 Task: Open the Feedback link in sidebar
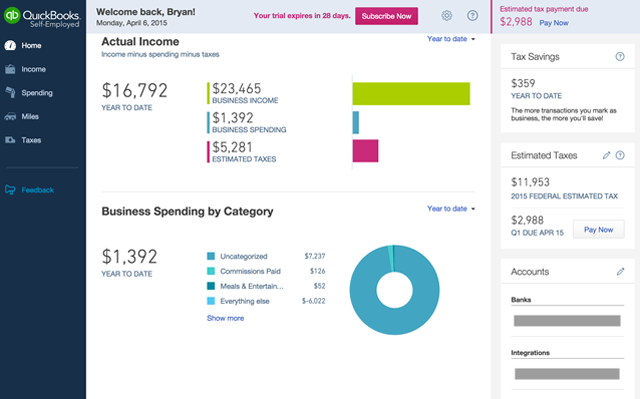tap(38, 190)
